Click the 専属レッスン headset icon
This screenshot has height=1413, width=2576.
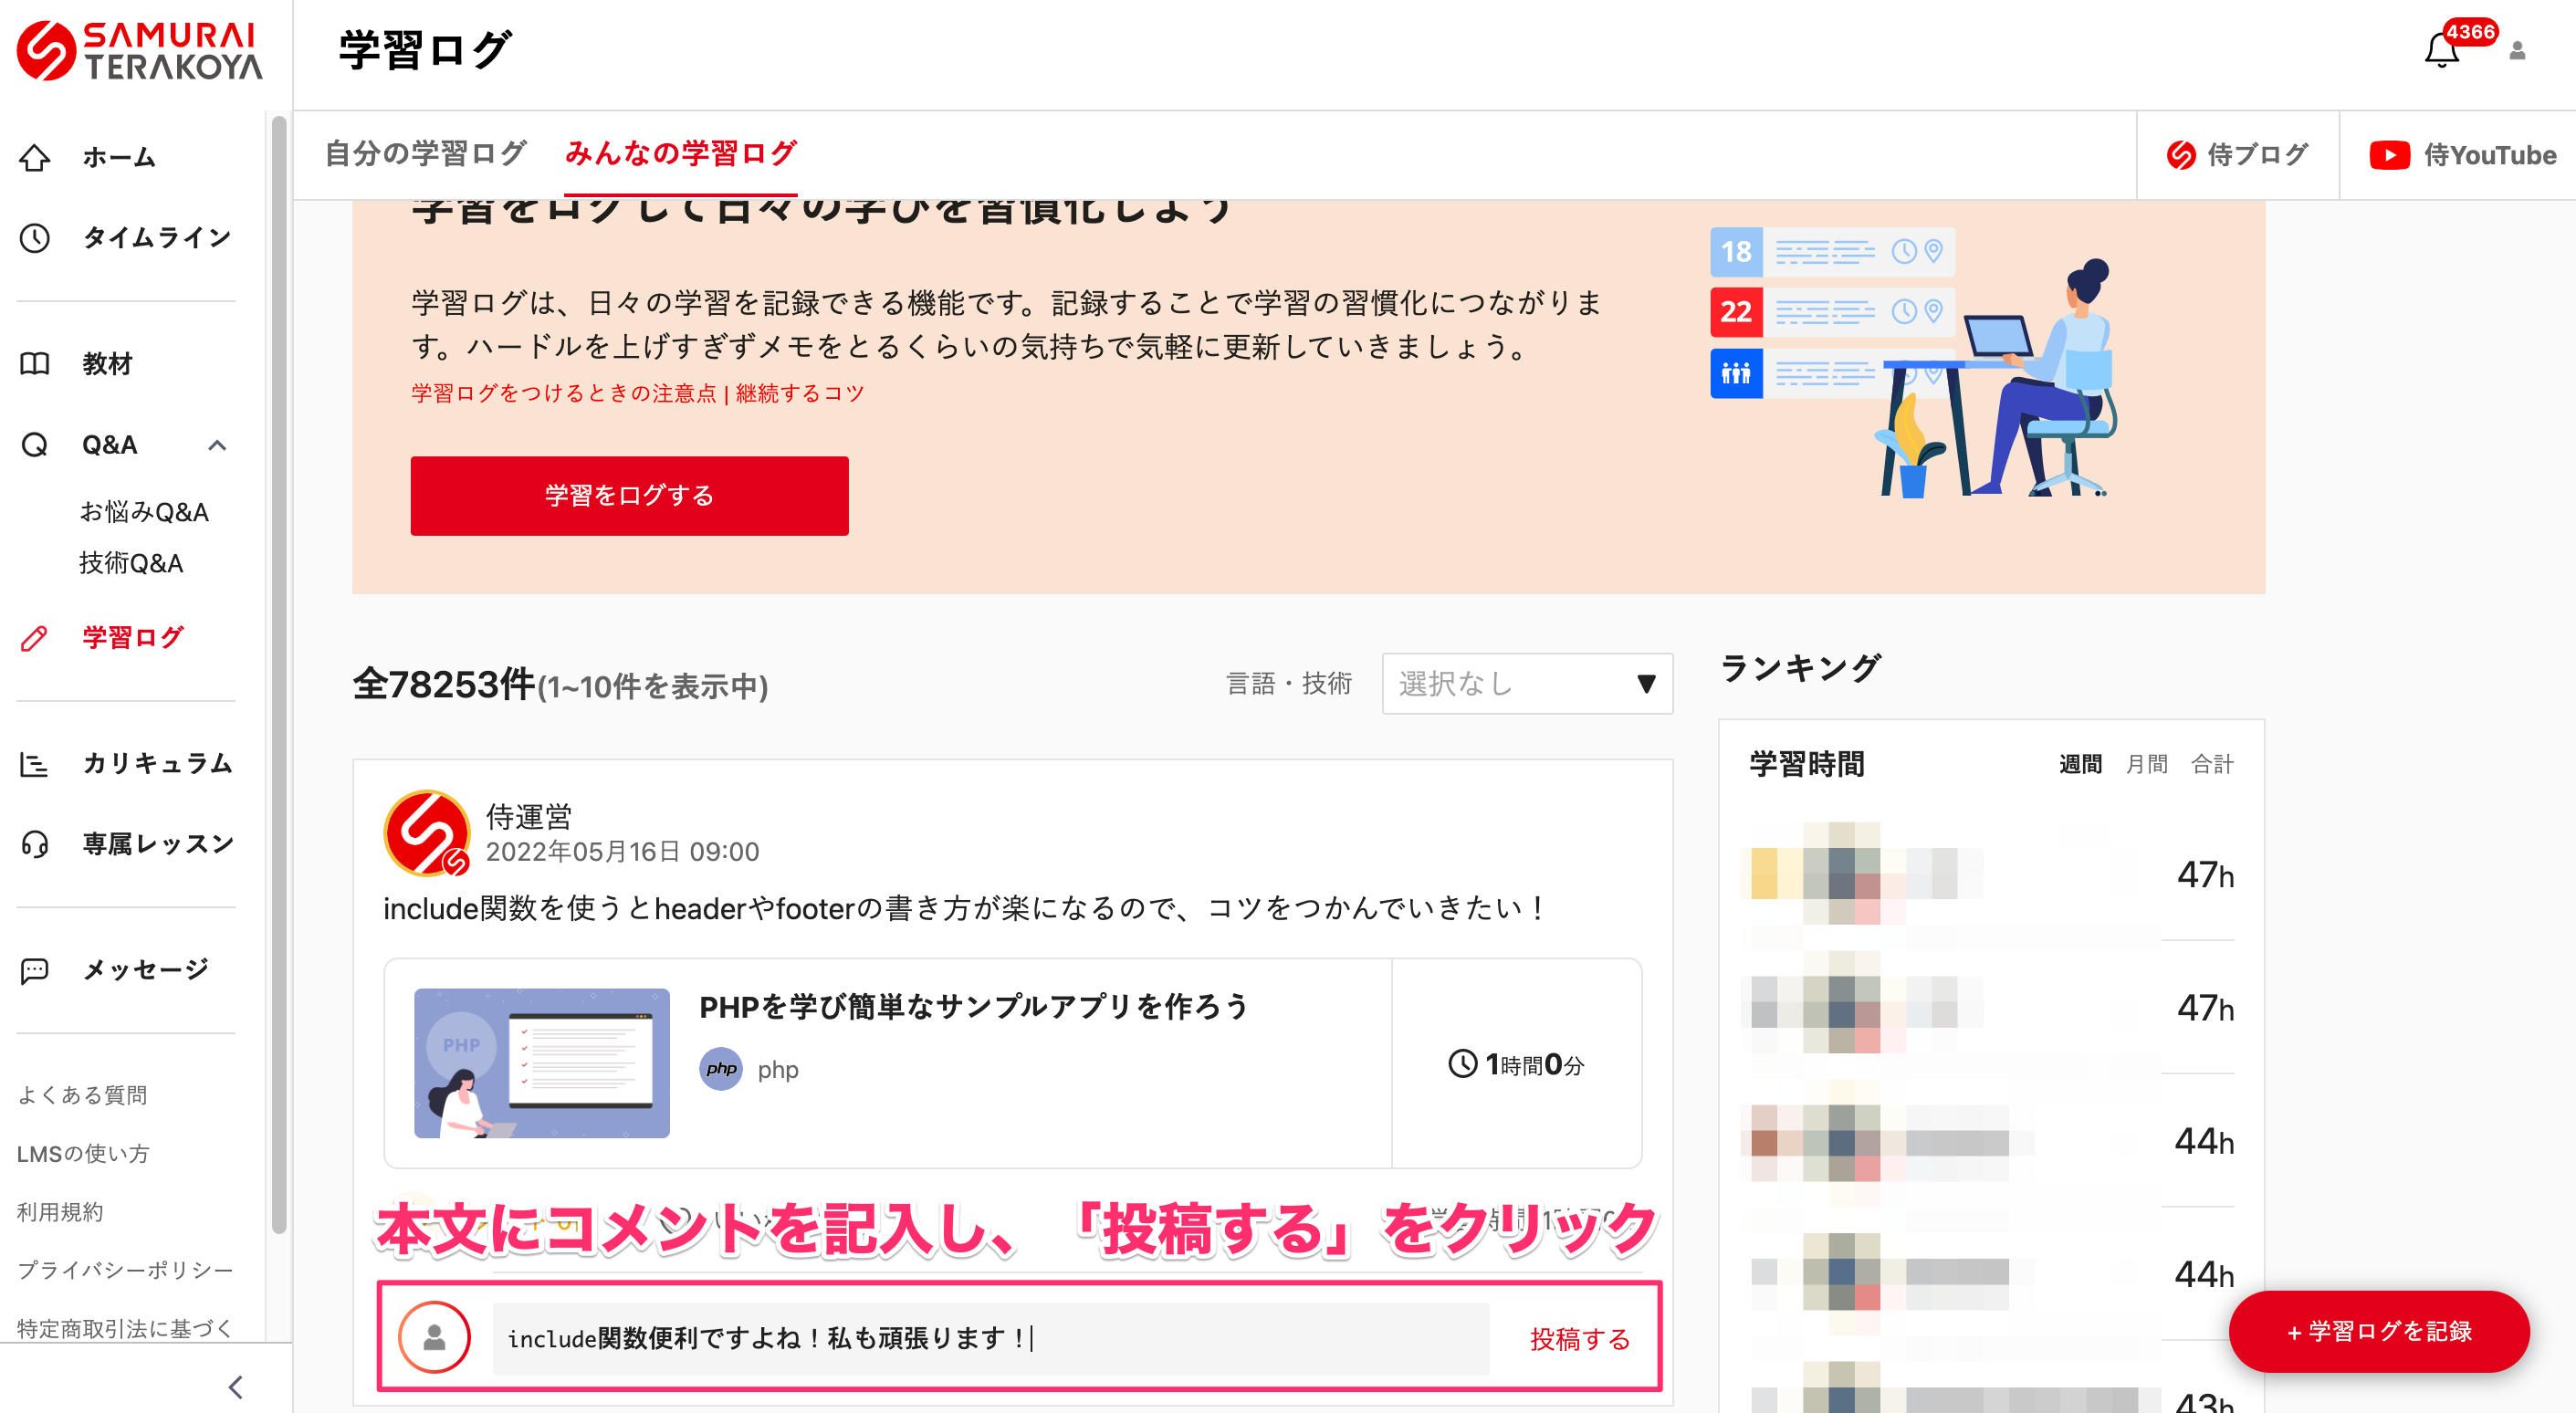35,843
